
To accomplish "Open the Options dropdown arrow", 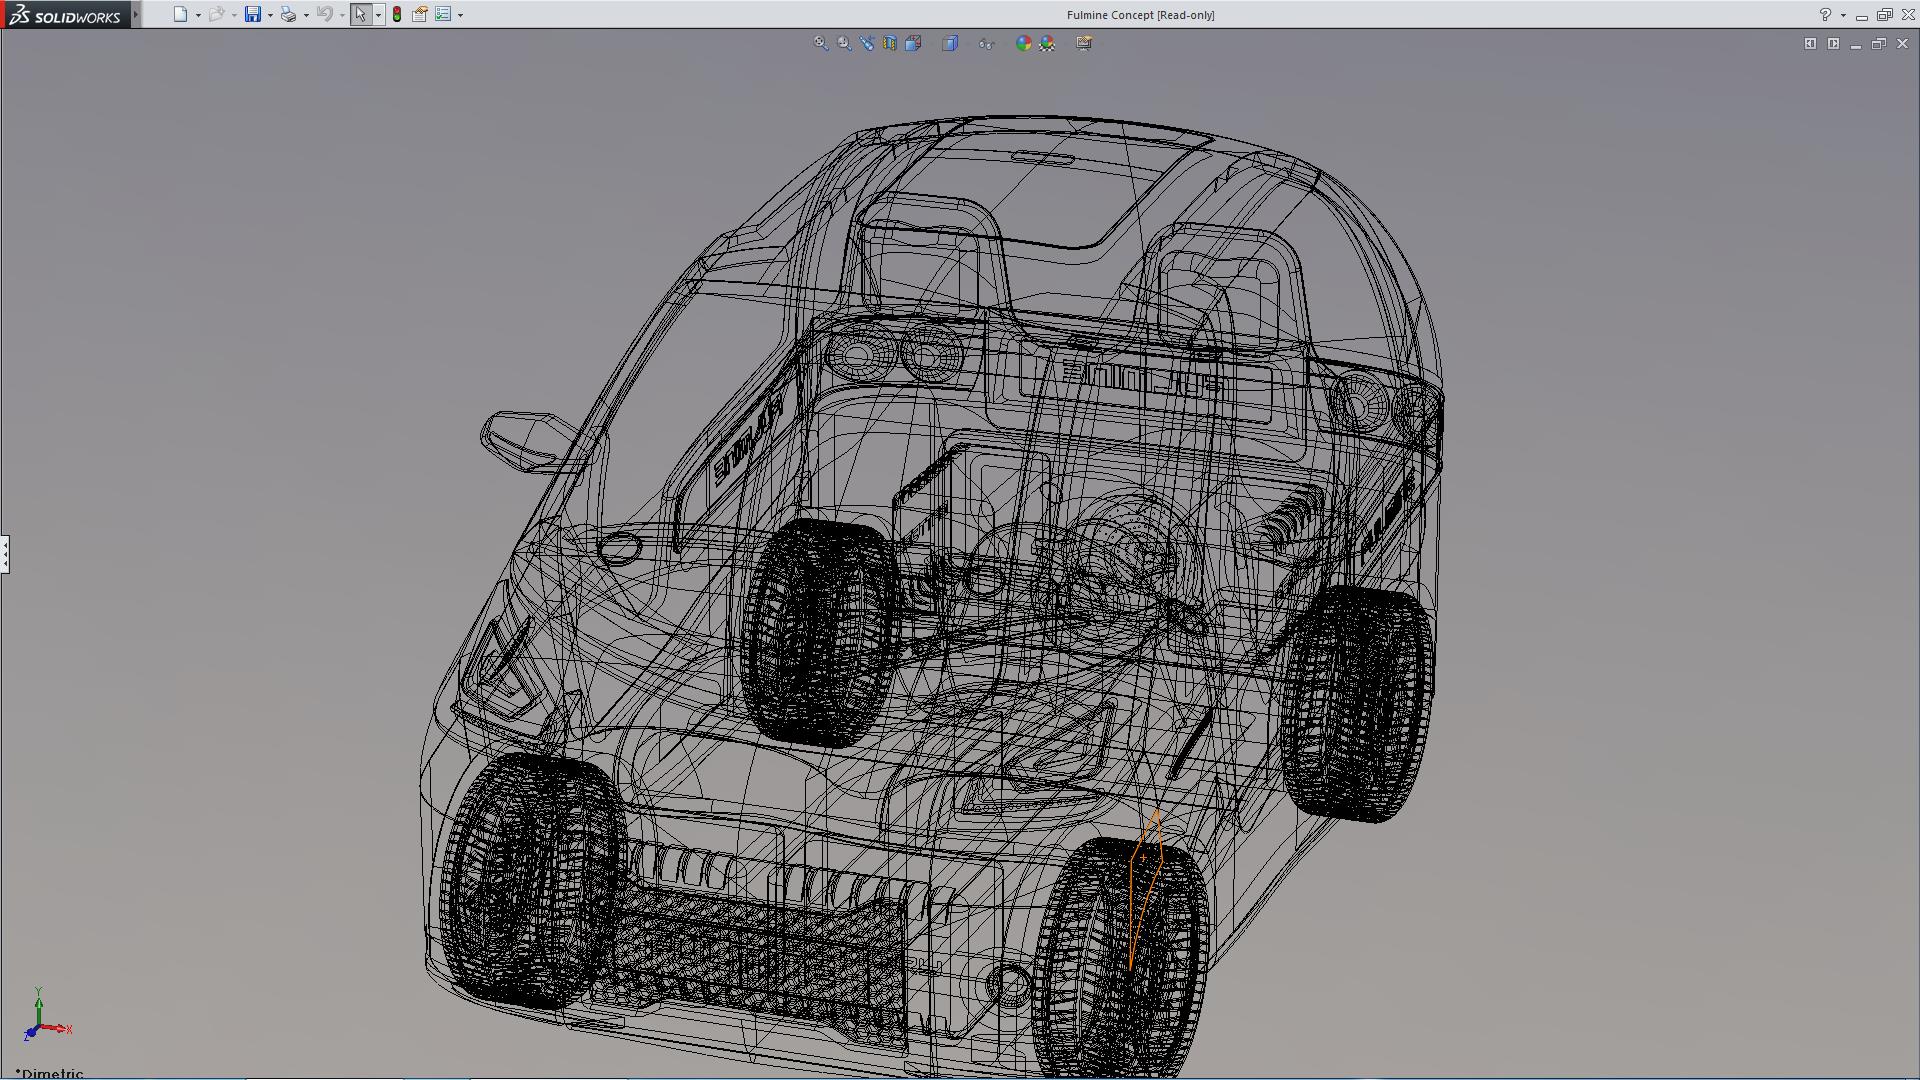I will pos(460,15).
